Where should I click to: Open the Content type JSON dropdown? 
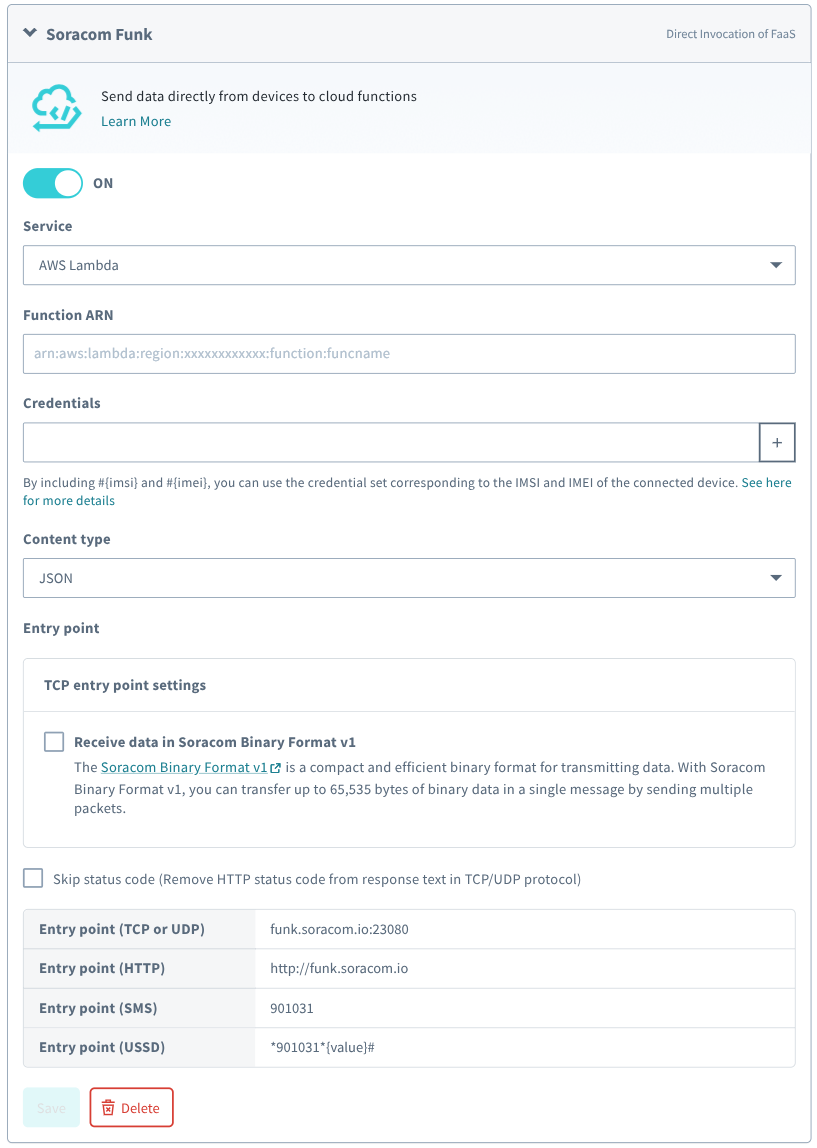(x=409, y=578)
